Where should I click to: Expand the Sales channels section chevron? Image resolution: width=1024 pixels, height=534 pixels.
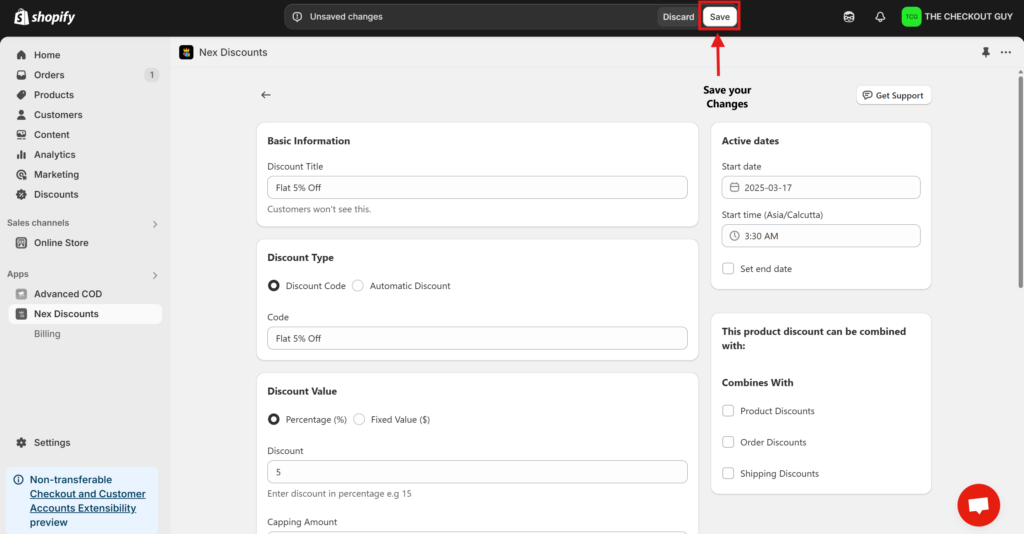click(155, 224)
